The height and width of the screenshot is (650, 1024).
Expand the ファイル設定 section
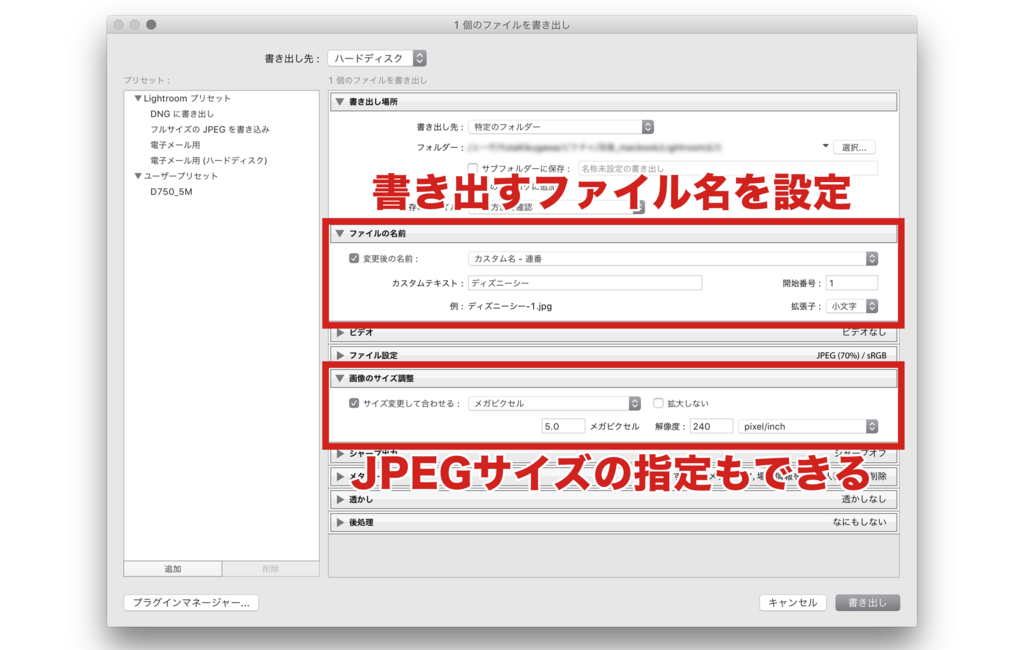click(x=340, y=355)
